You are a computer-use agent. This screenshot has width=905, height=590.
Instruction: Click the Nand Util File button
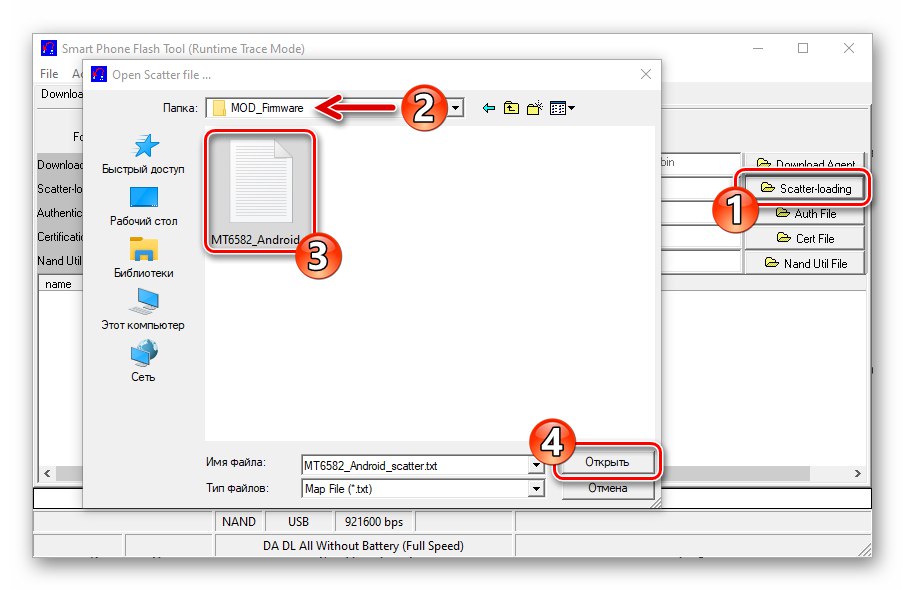805,263
